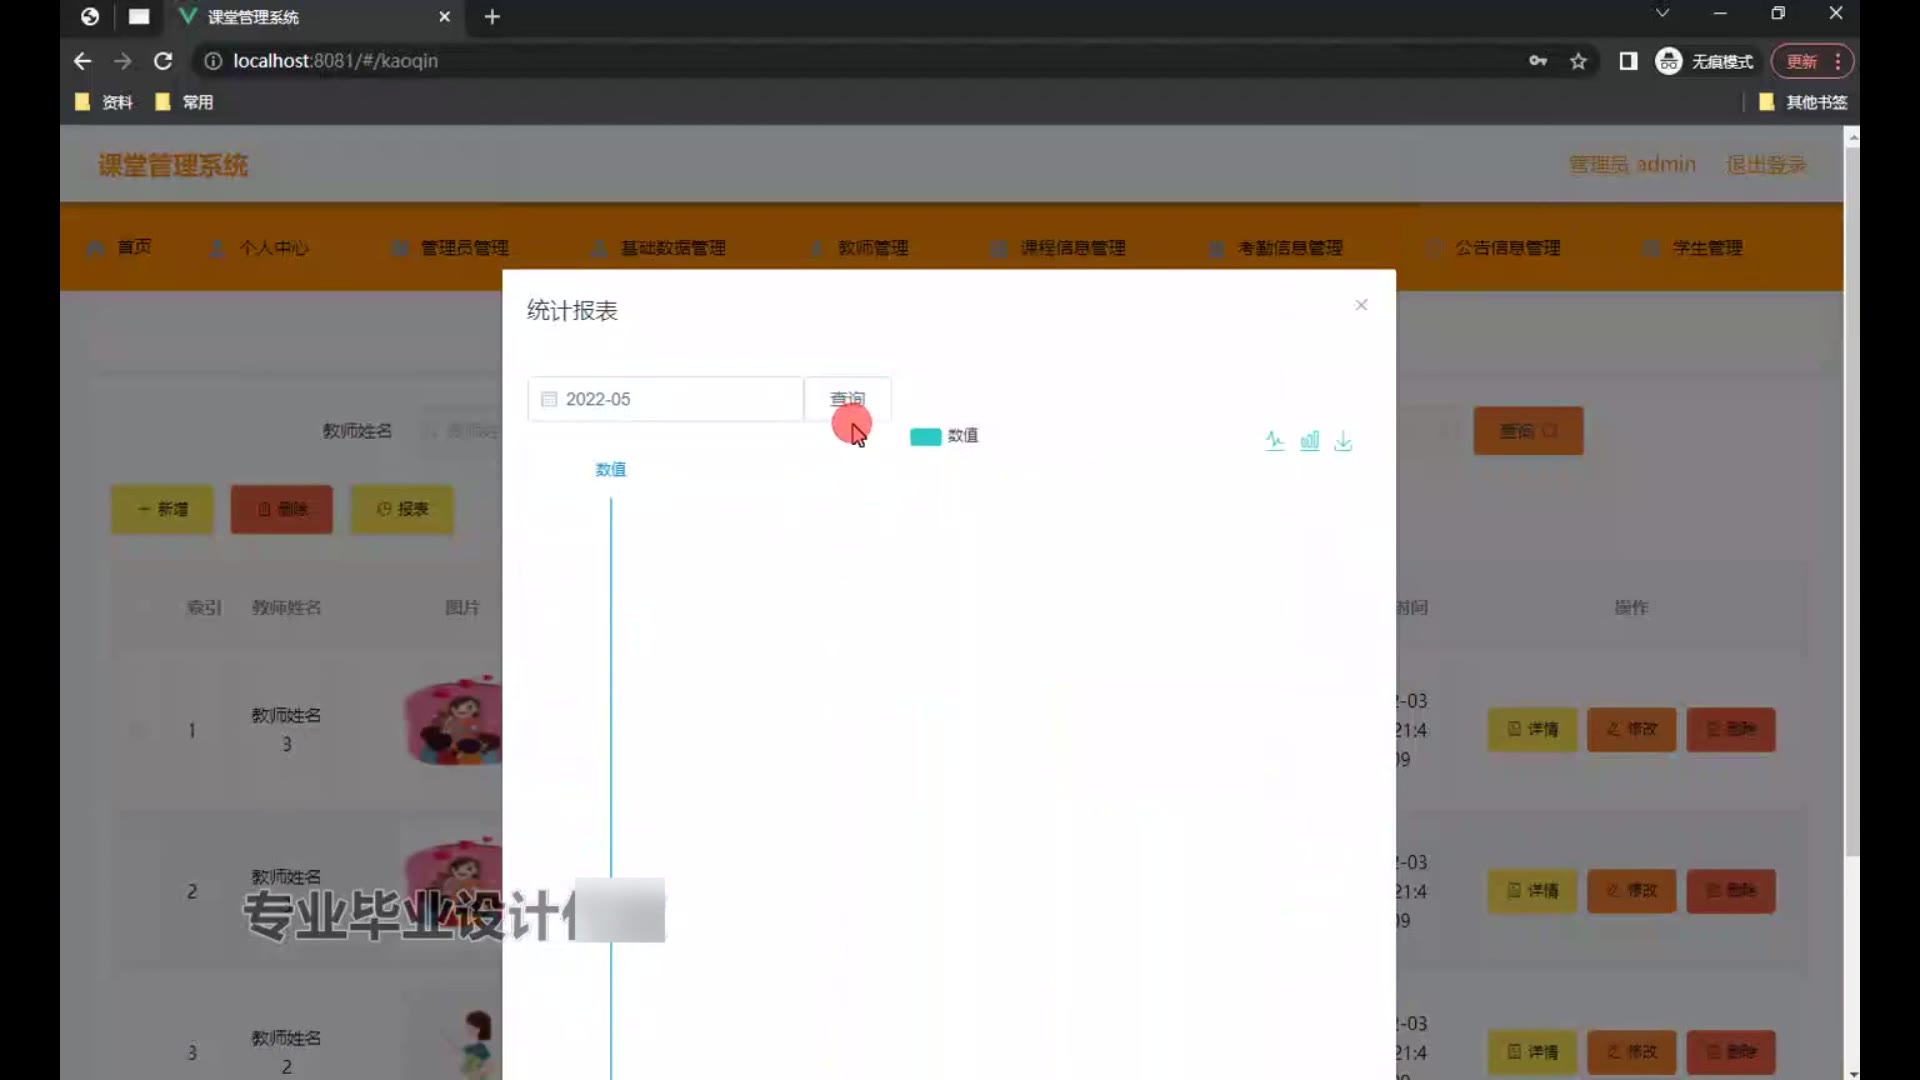Click the 管理员 admin label
The height and width of the screenshot is (1080, 1920).
tap(1632, 165)
